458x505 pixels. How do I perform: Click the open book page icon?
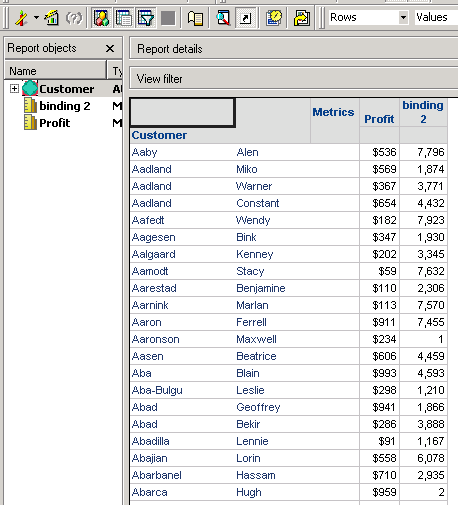tap(195, 18)
